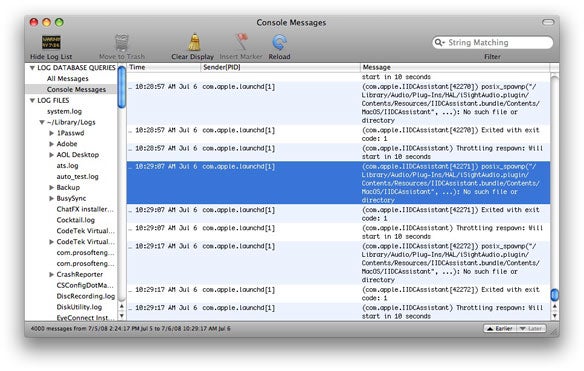Open system.log in the sidebar
The image size is (584, 371).
pyautogui.click(x=64, y=111)
